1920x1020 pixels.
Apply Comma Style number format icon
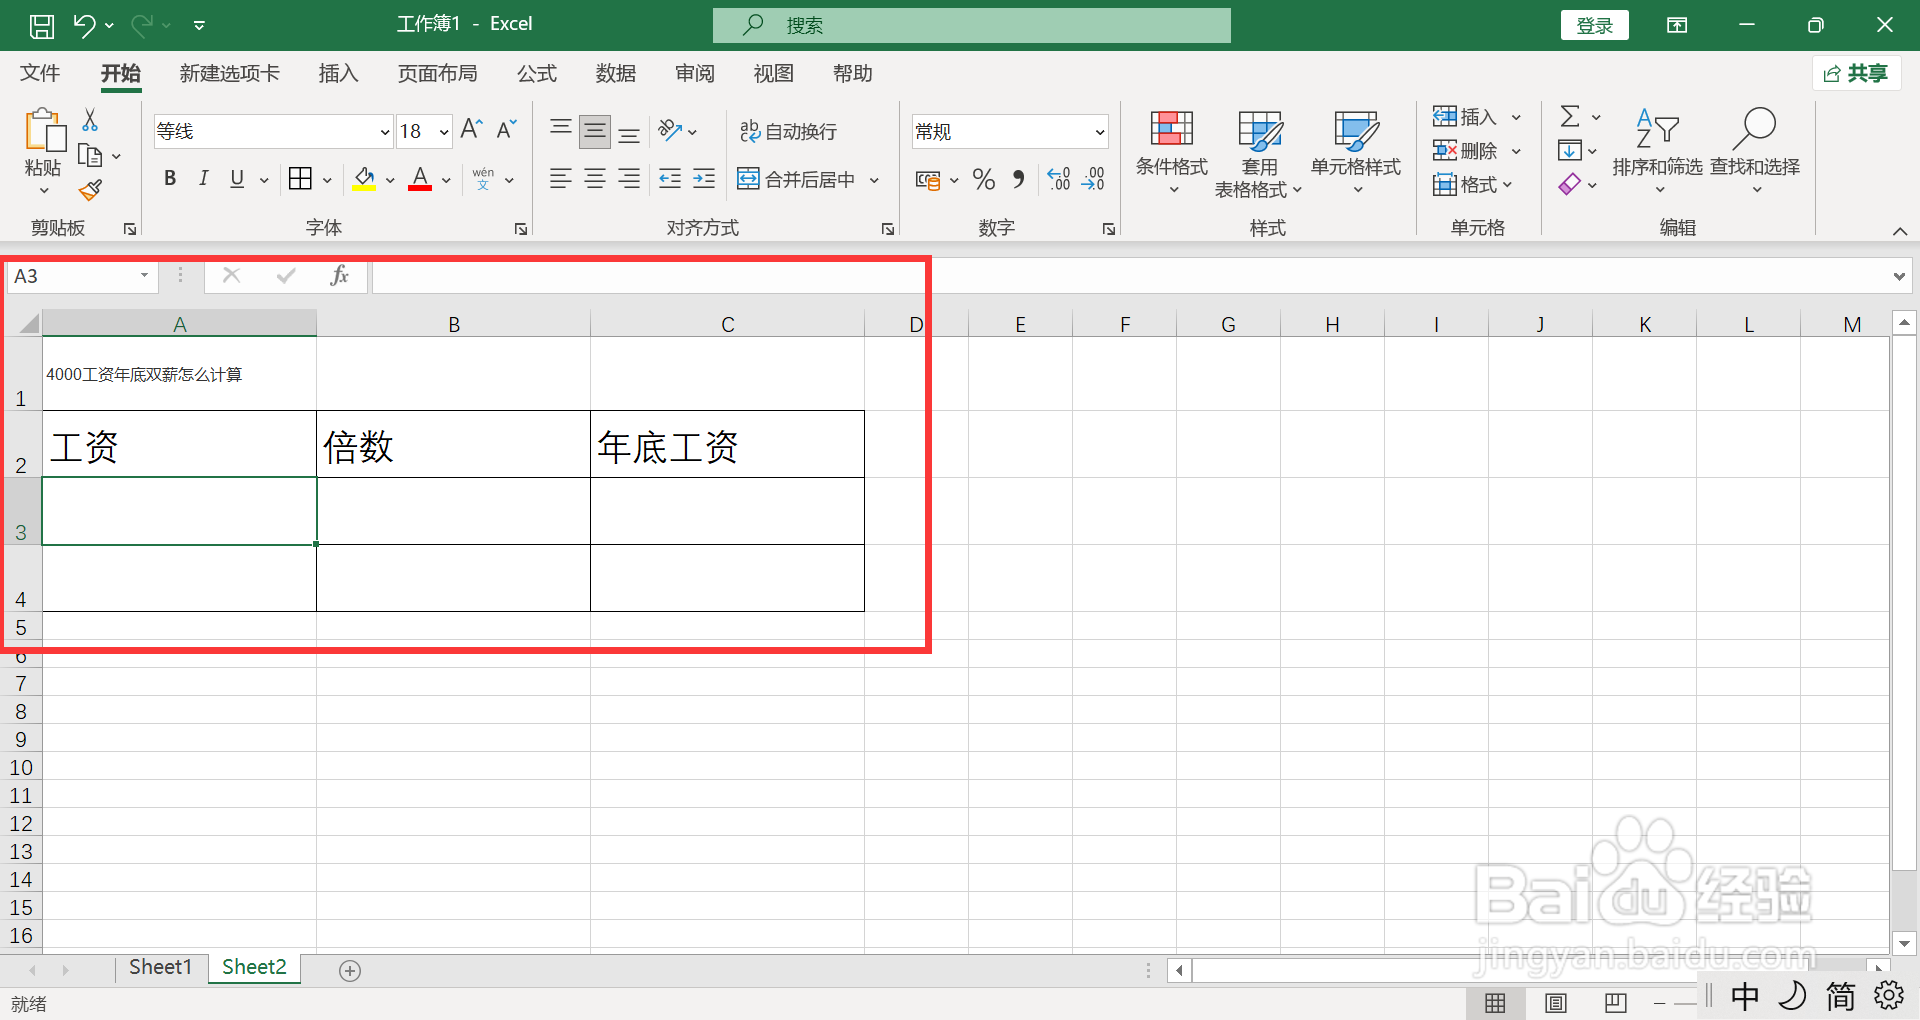(x=1019, y=180)
